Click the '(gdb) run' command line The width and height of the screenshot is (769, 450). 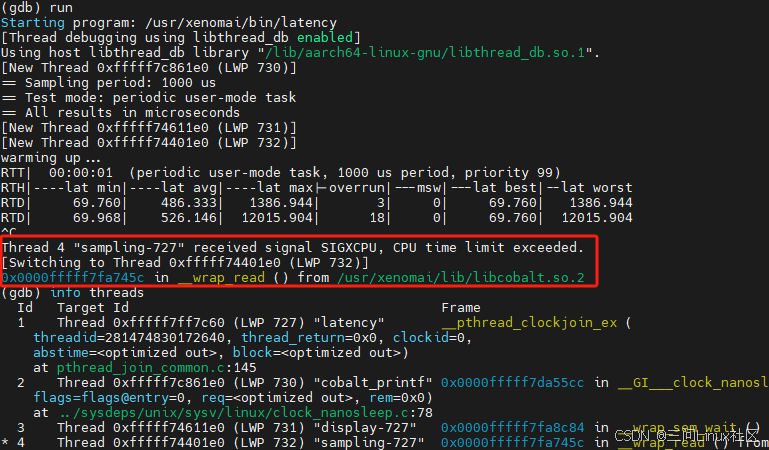[x=37, y=8]
